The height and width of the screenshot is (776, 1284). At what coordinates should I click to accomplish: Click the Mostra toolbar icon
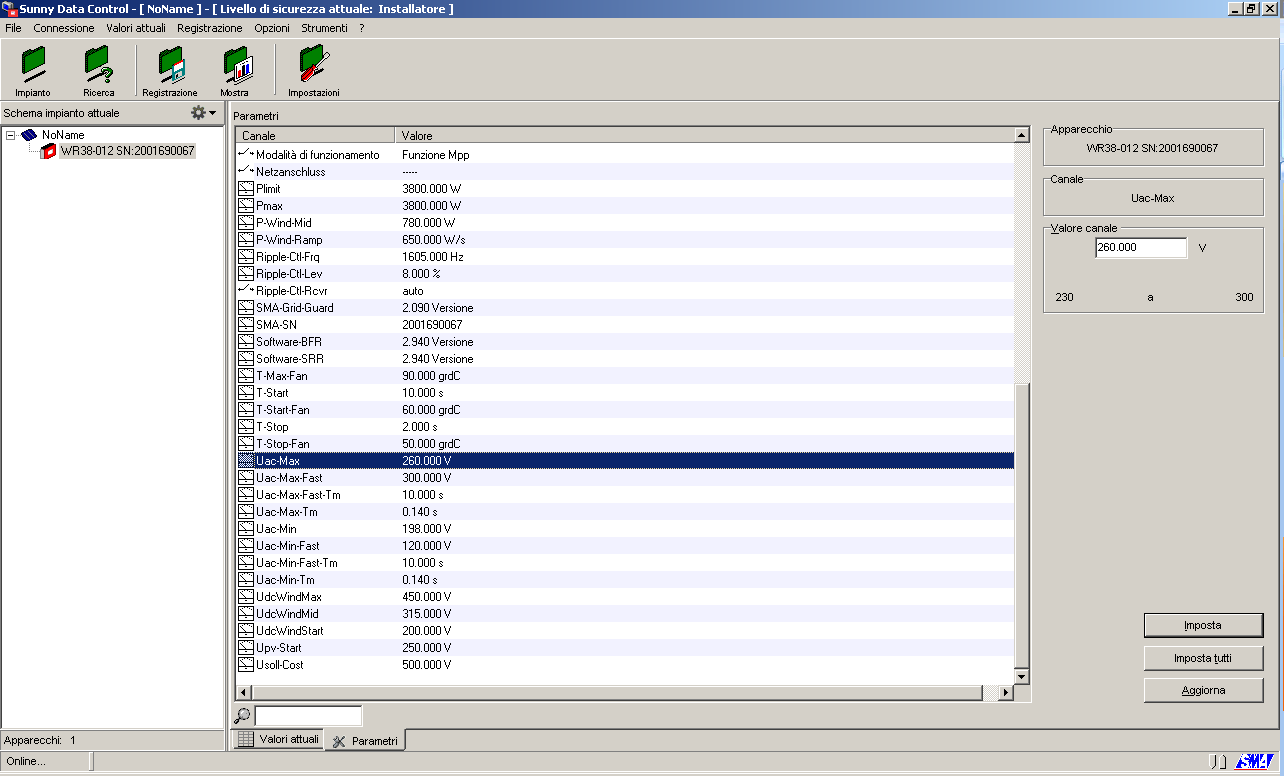tap(235, 70)
